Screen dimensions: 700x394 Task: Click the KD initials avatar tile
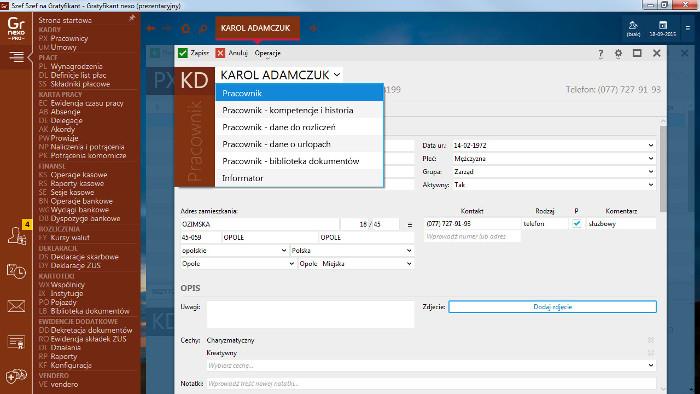pyautogui.click(x=194, y=81)
